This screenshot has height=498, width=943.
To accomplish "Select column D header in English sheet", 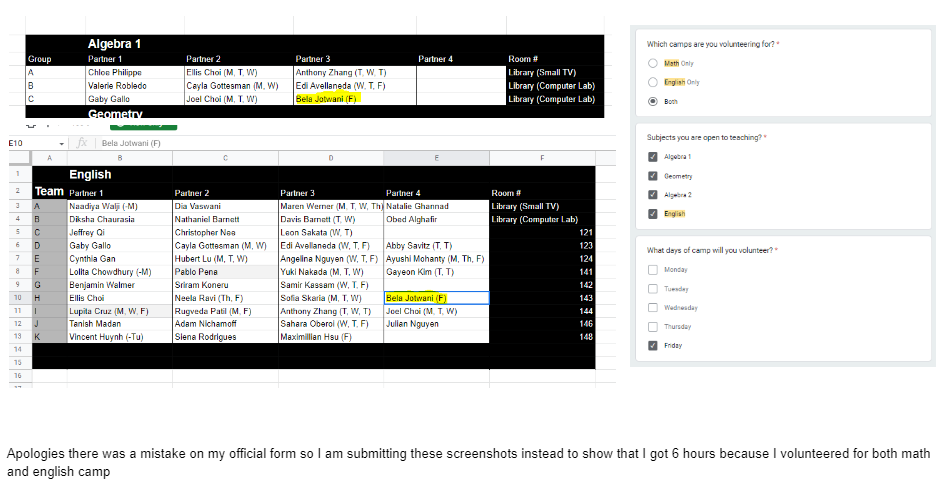I will (331, 158).
